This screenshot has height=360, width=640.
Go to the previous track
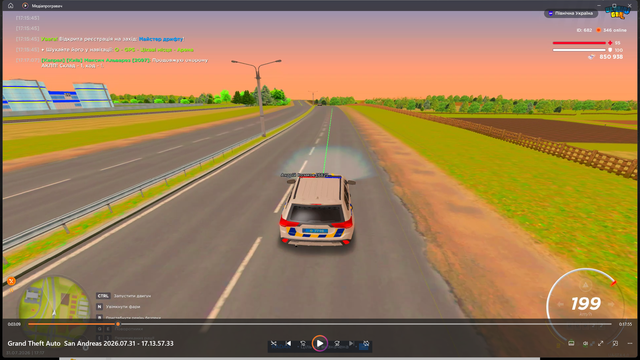289,344
